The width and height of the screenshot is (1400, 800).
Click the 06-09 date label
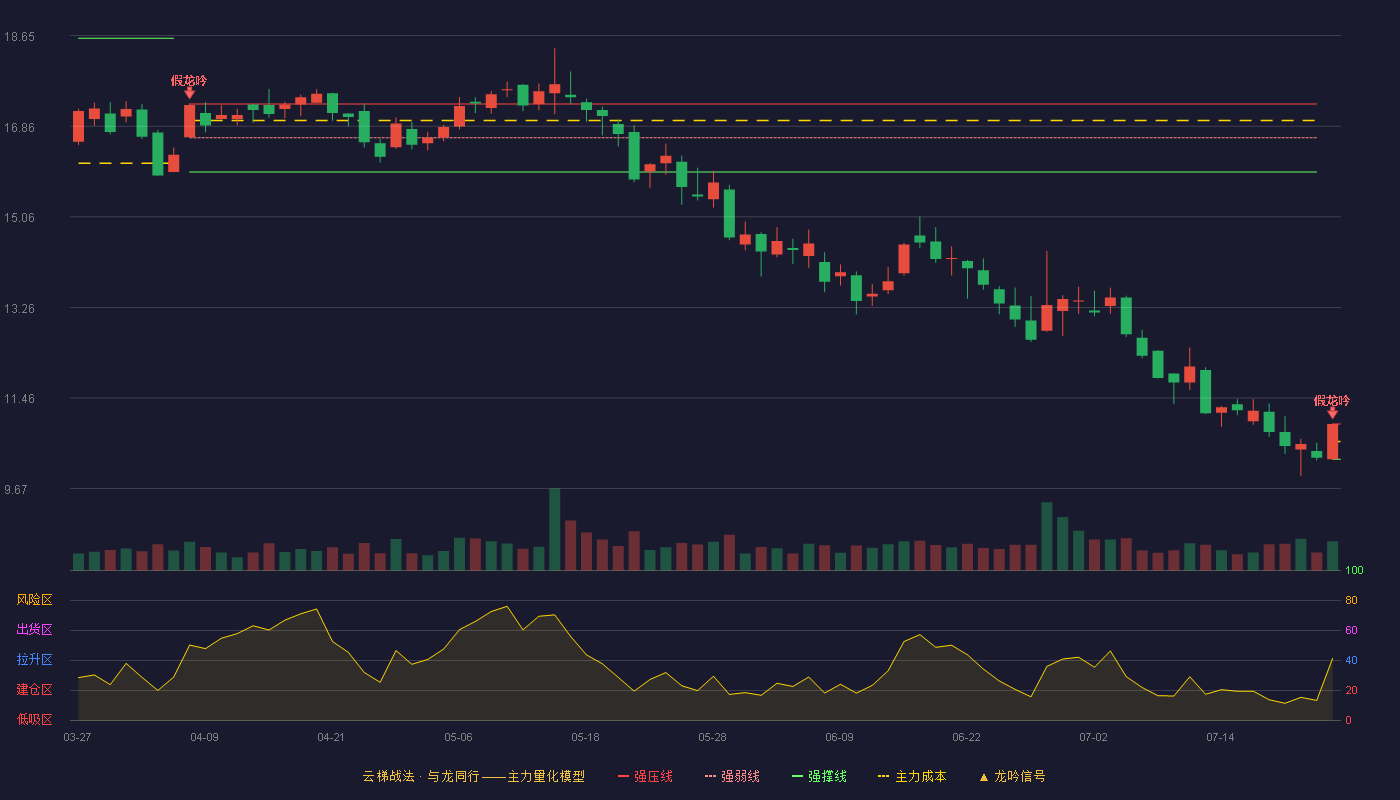pyautogui.click(x=839, y=737)
